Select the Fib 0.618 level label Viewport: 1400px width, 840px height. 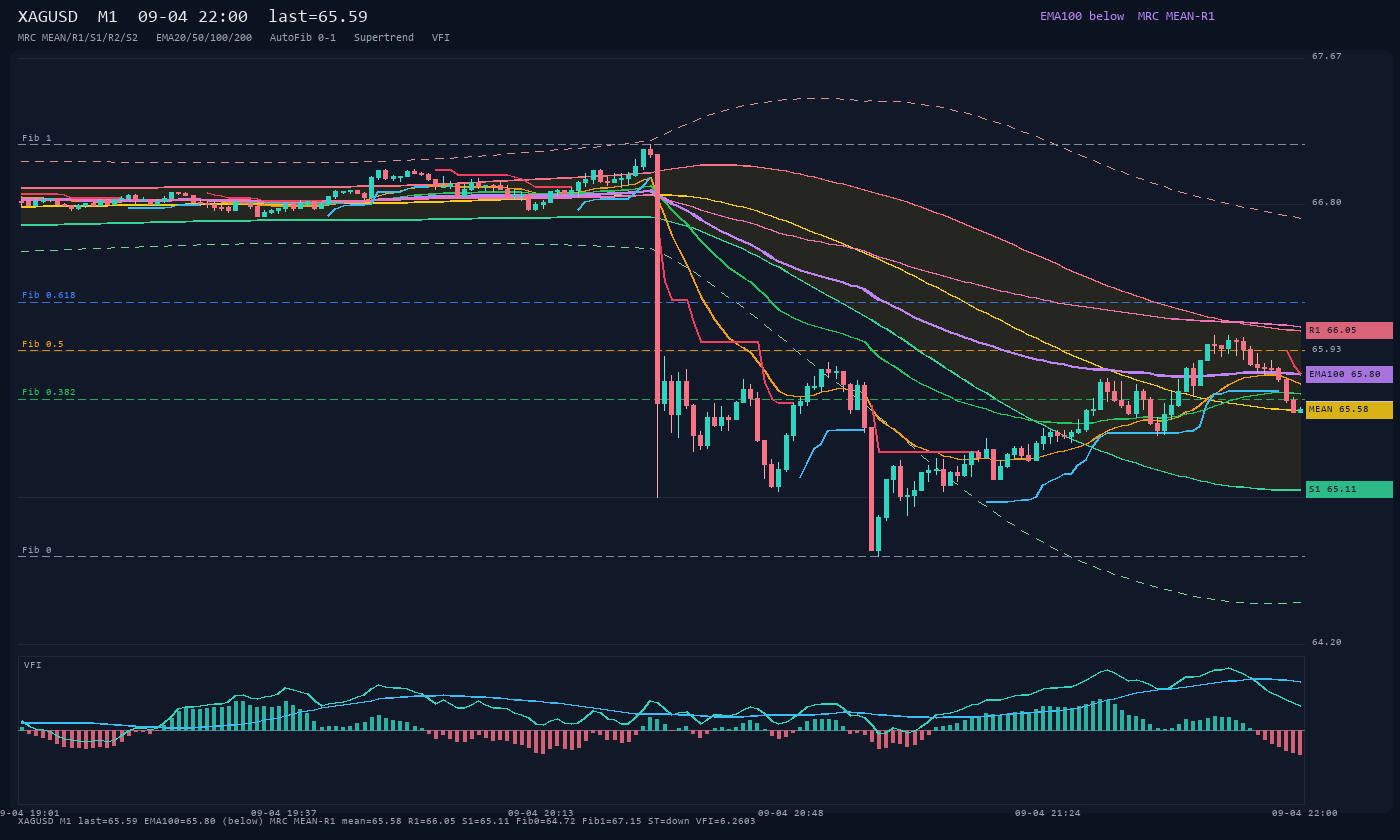point(49,295)
